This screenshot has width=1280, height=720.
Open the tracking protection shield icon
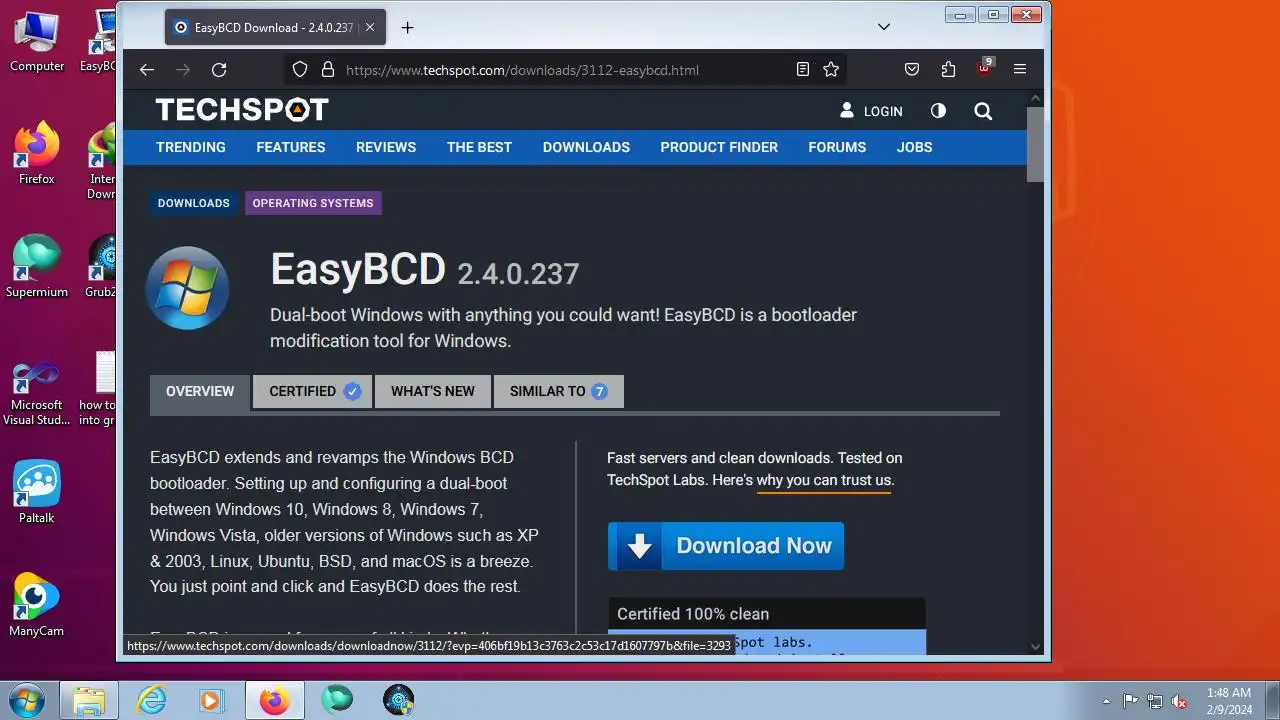tap(299, 70)
